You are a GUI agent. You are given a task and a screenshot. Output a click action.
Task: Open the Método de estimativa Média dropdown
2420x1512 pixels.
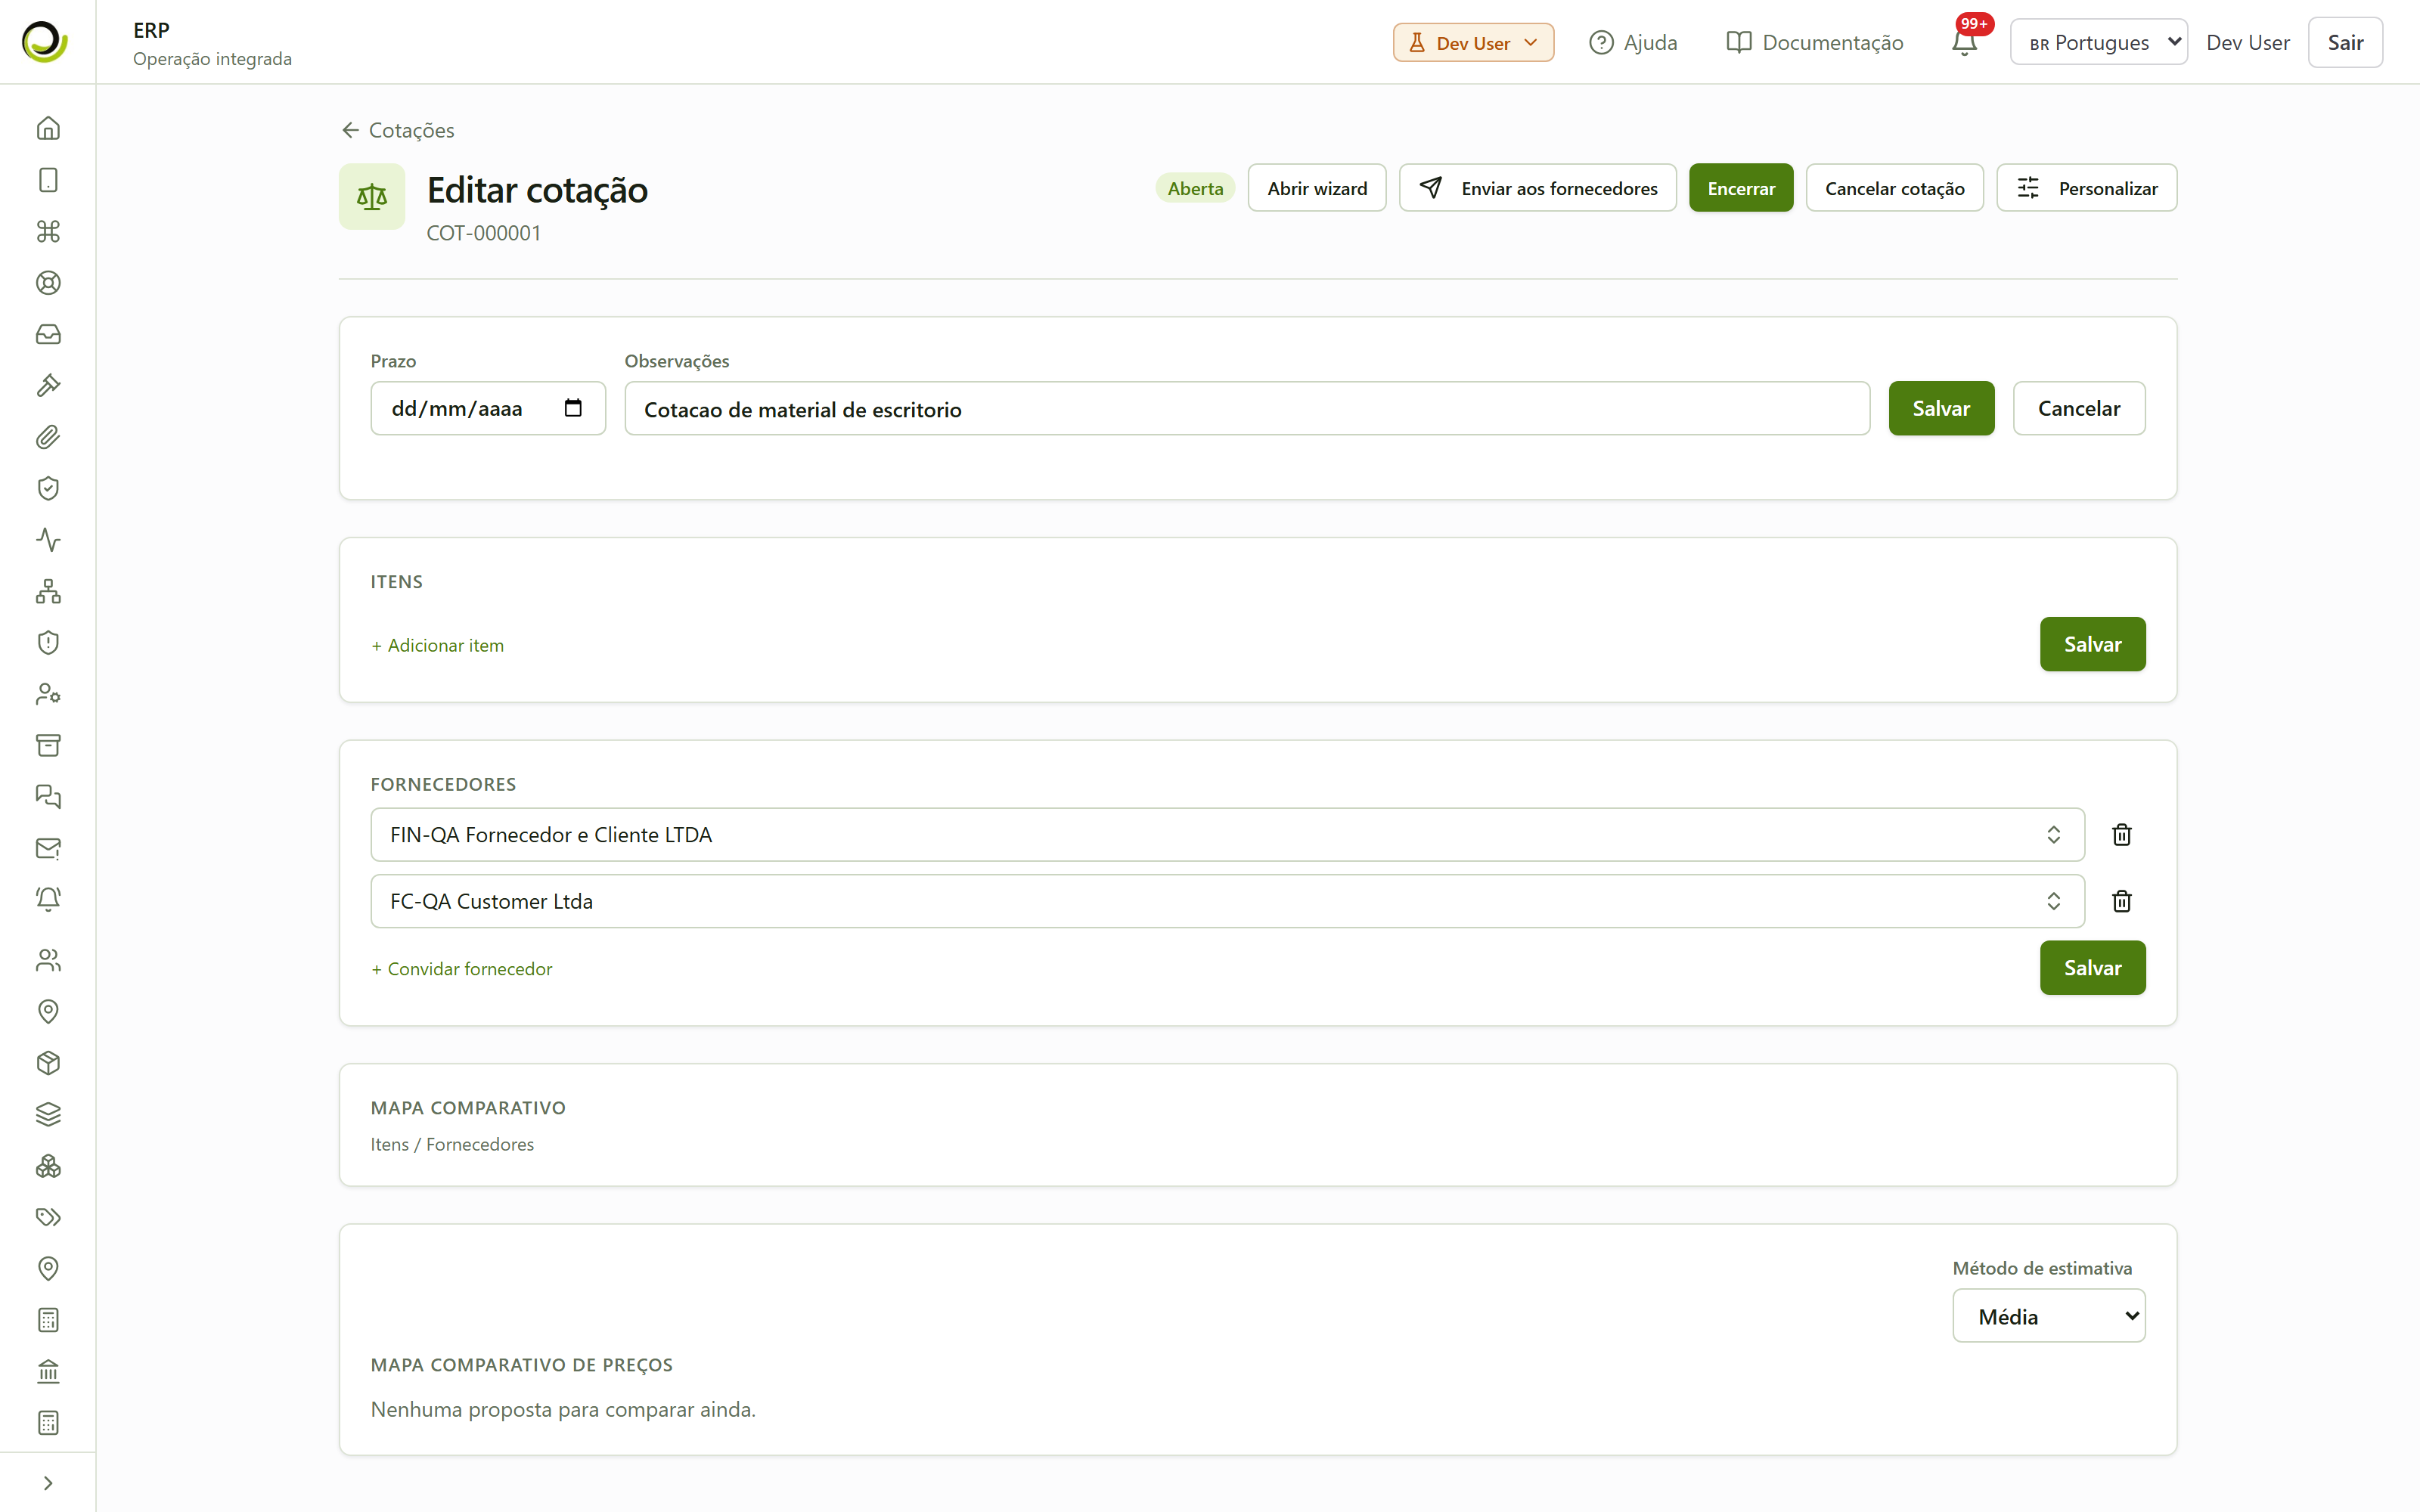[x=2048, y=1316]
